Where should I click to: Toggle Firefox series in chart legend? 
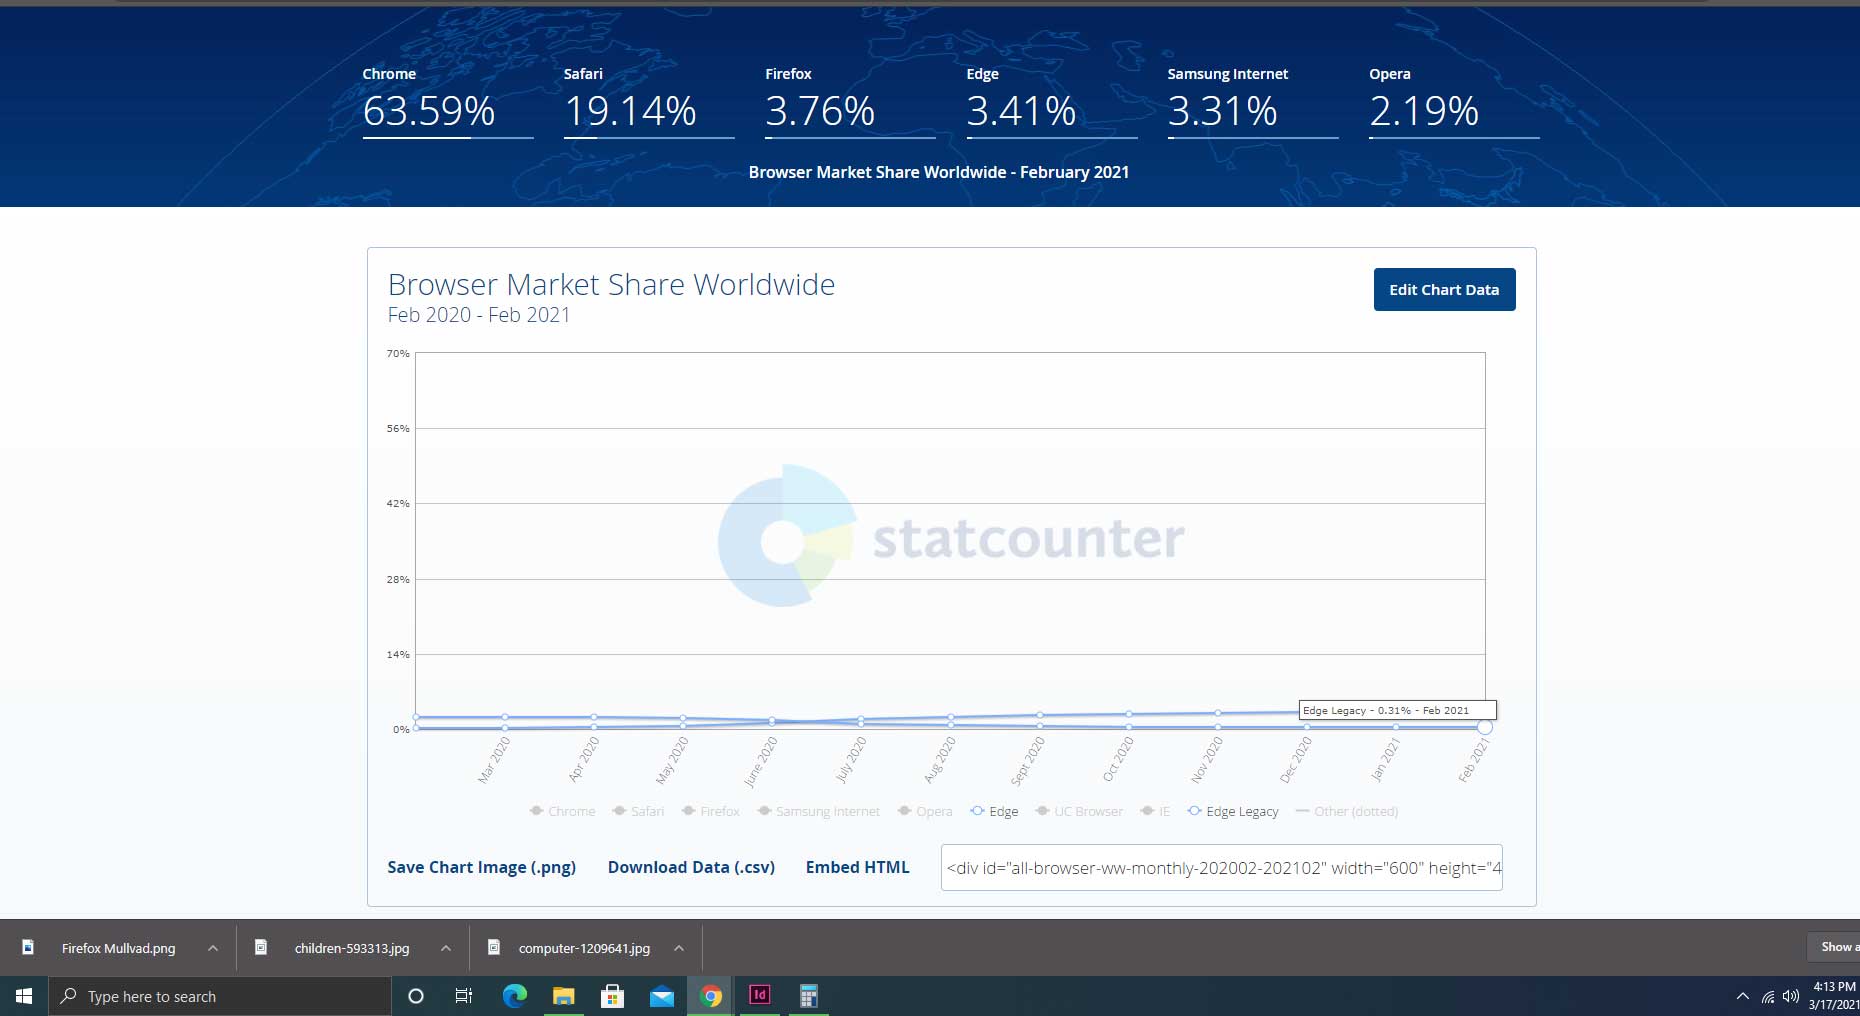click(710, 811)
